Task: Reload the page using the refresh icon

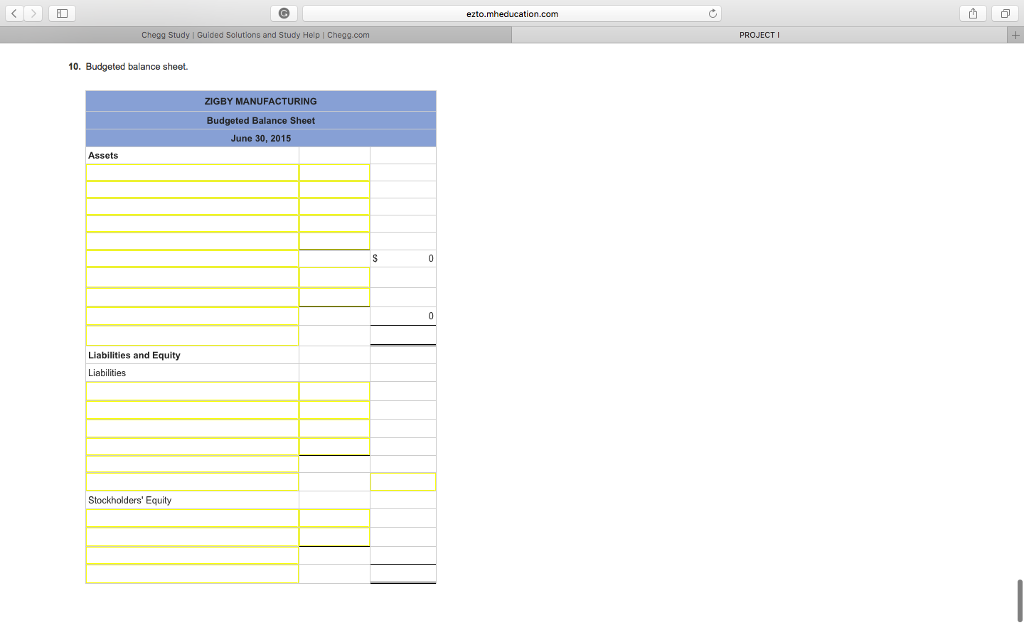Action: tap(712, 13)
